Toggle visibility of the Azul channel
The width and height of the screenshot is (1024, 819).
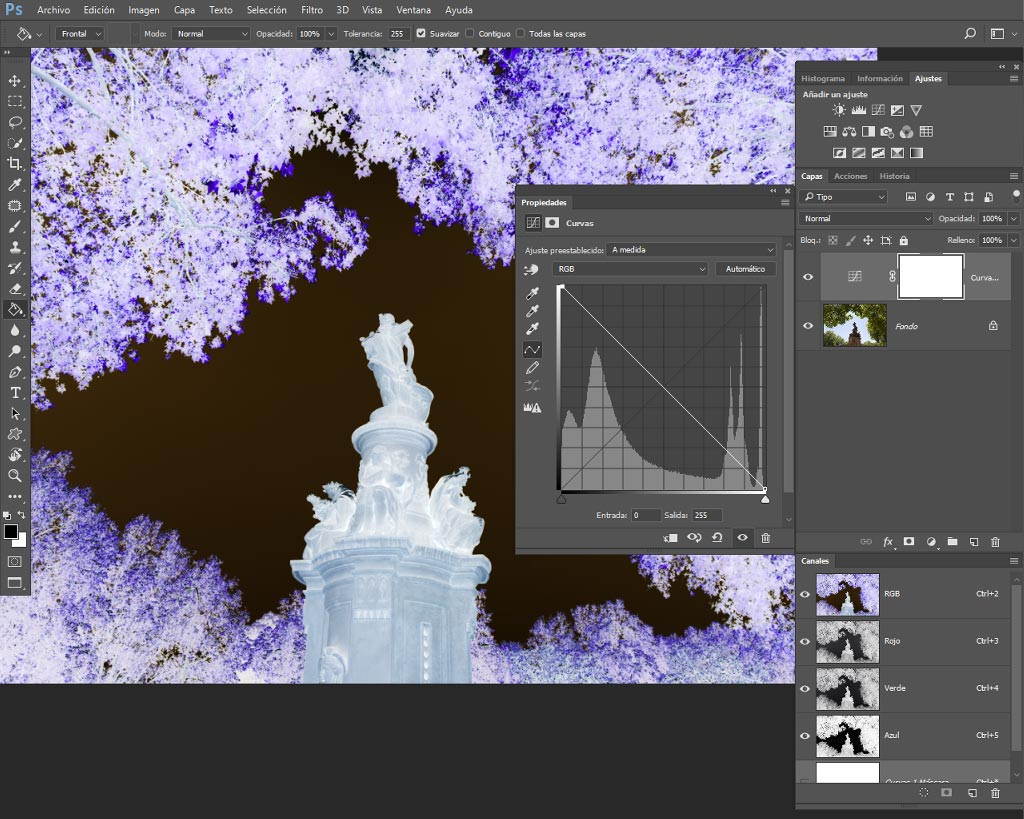click(805, 735)
